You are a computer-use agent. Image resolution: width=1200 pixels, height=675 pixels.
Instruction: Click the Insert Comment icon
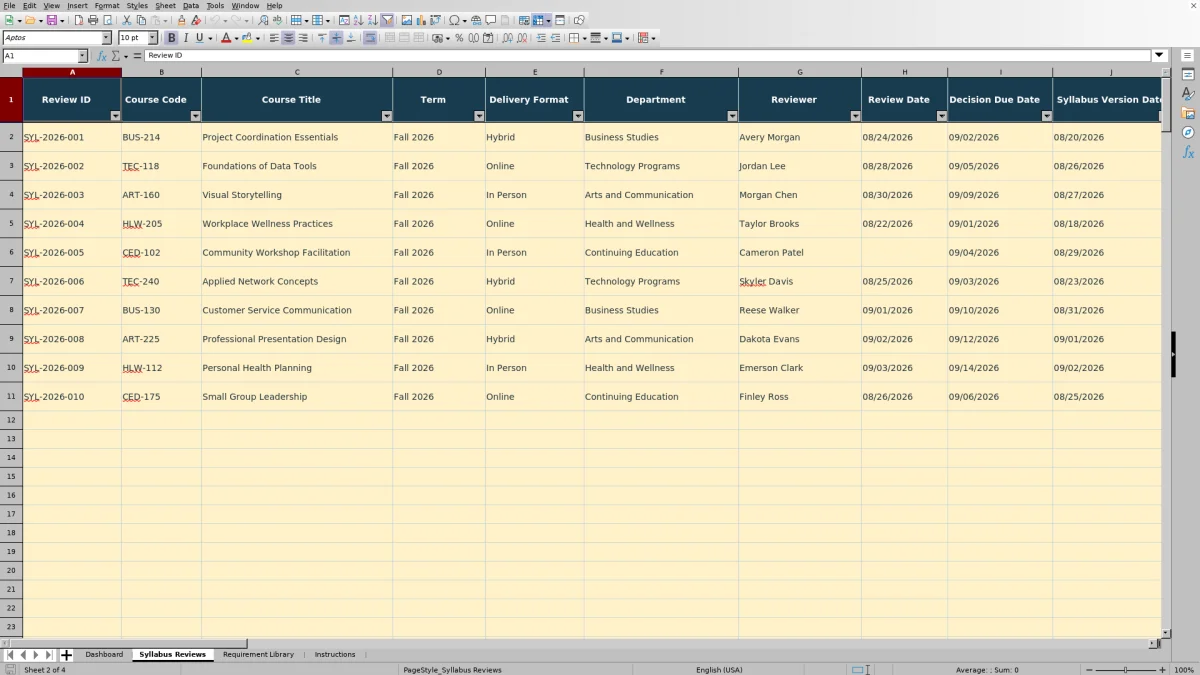pos(491,20)
